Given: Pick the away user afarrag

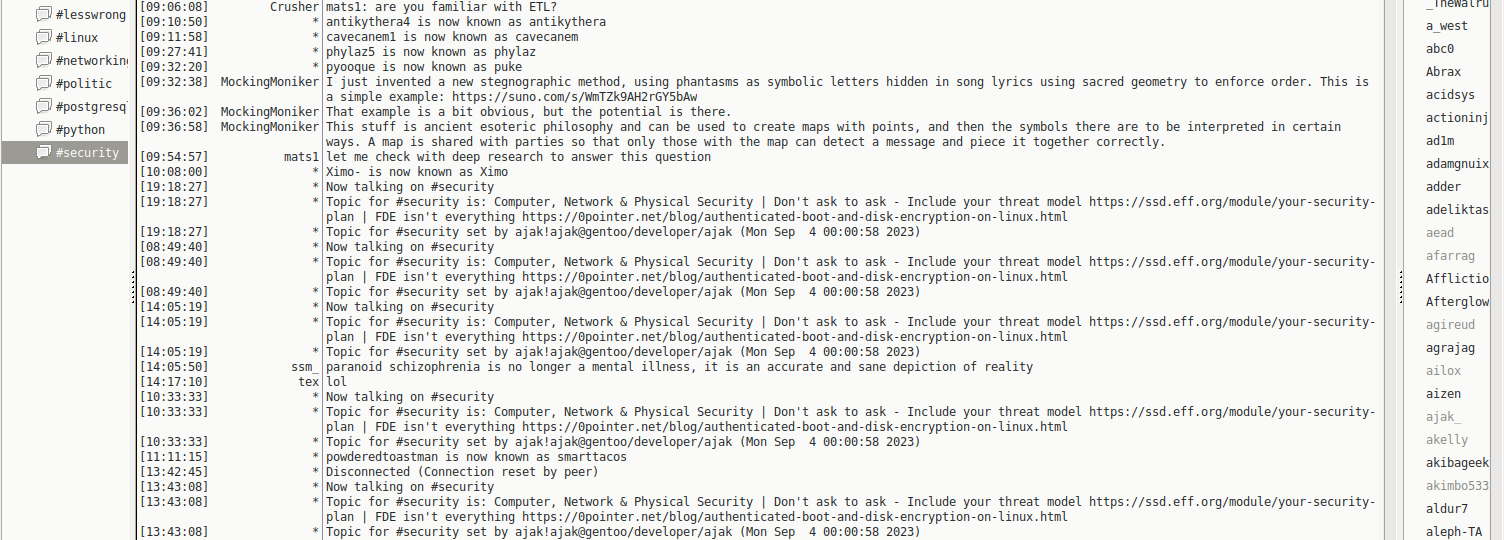Looking at the screenshot, I should tap(1450, 256).
